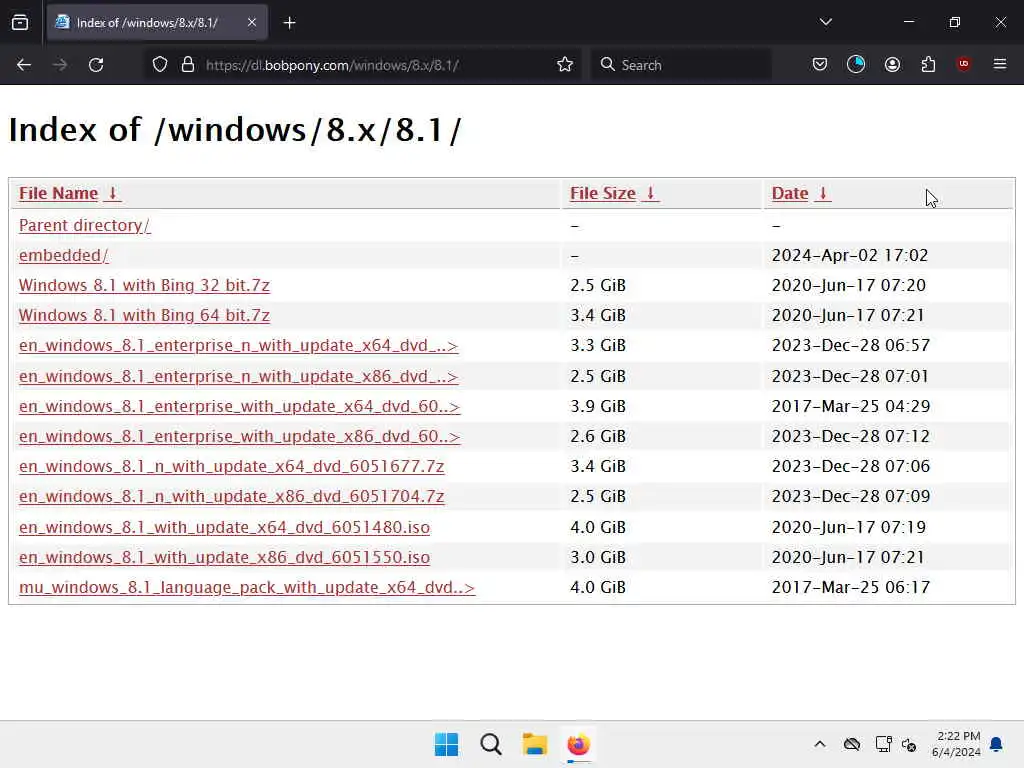Close the Index of /windows/8.x/8.1/ tab

pyautogui.click(x=252, y=22)
